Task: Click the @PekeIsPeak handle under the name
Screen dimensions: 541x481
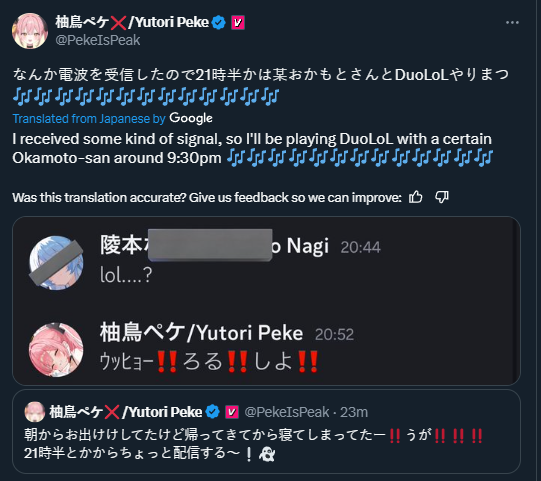Action: coord(98,40)
